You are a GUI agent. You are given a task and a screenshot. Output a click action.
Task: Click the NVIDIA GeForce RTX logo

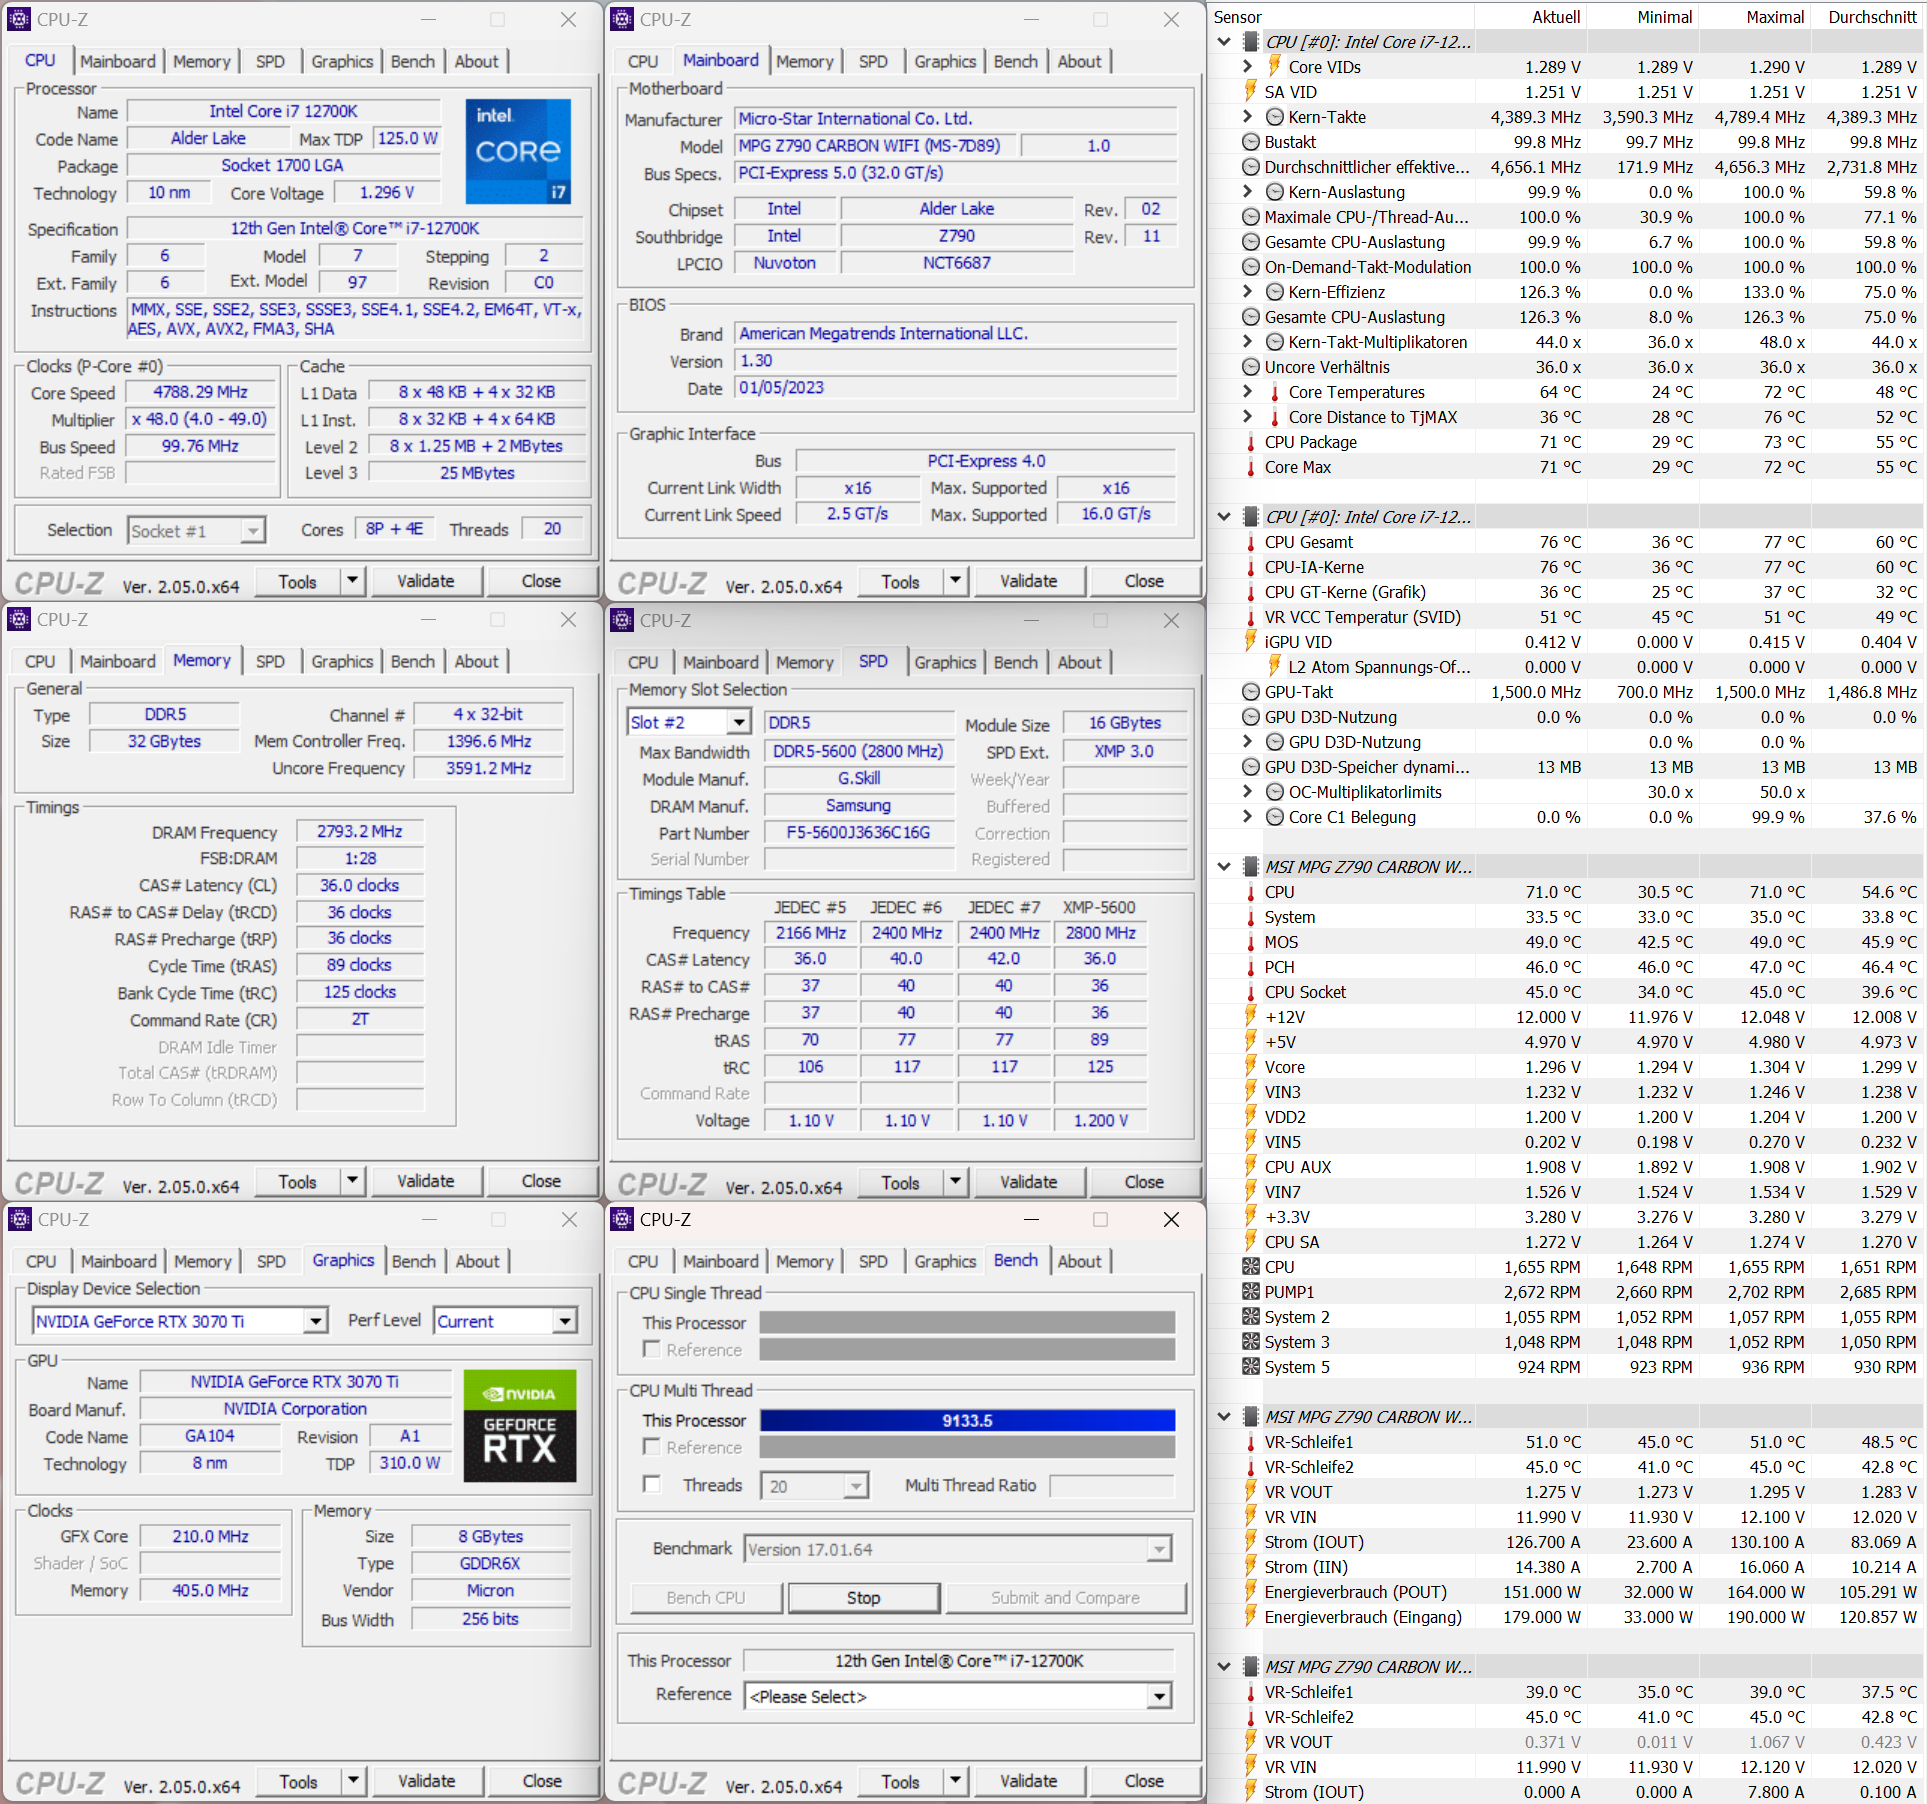click(519, 1425)
